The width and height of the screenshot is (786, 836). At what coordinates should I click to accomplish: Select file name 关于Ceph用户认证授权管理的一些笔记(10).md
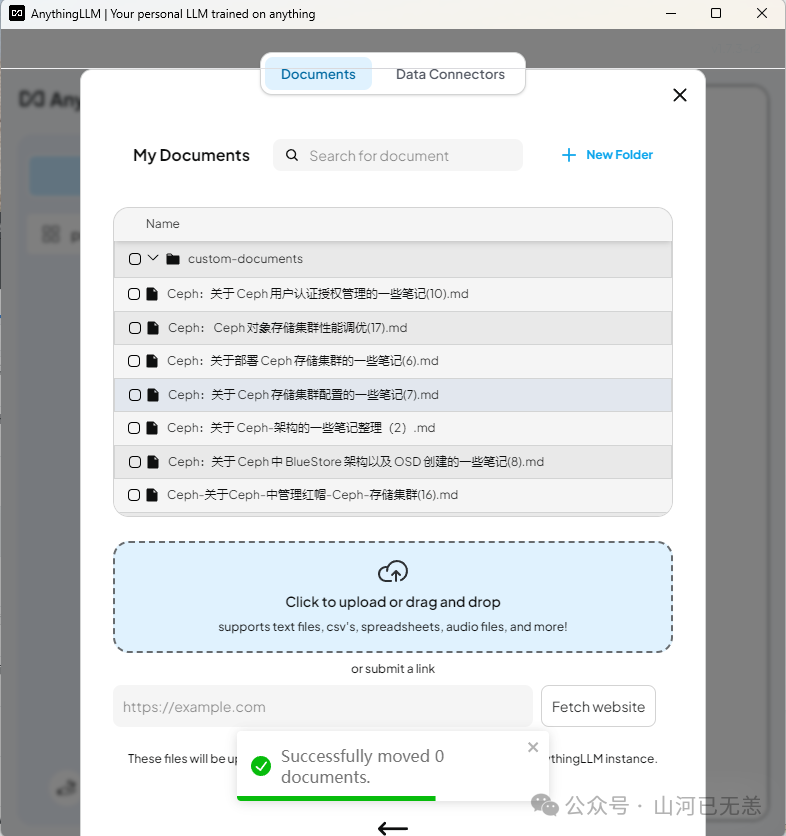pos(318,294)
